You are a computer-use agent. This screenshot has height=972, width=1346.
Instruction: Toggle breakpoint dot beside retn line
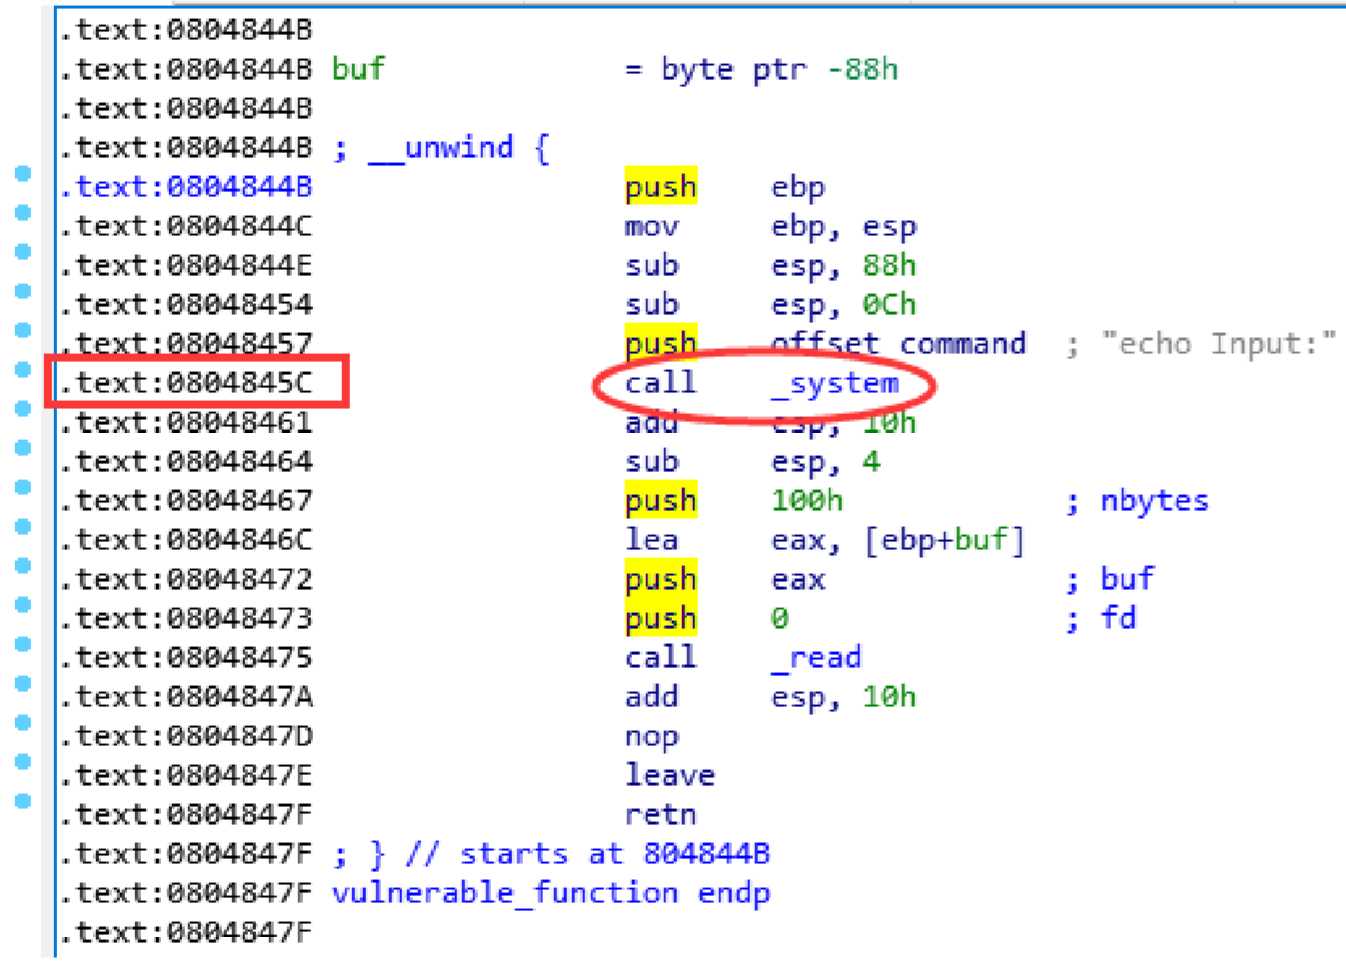pyautogui.click(x=23, y=801)
